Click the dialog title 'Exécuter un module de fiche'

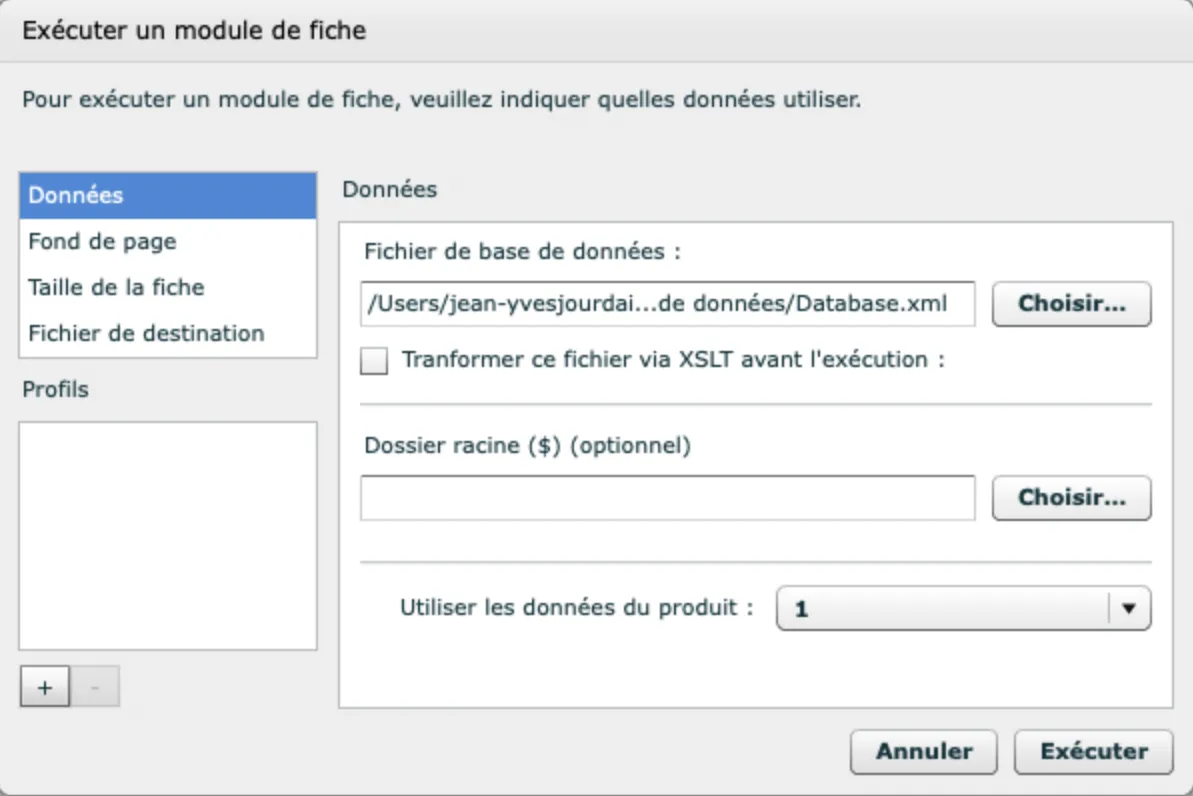(x=194, y=31)
